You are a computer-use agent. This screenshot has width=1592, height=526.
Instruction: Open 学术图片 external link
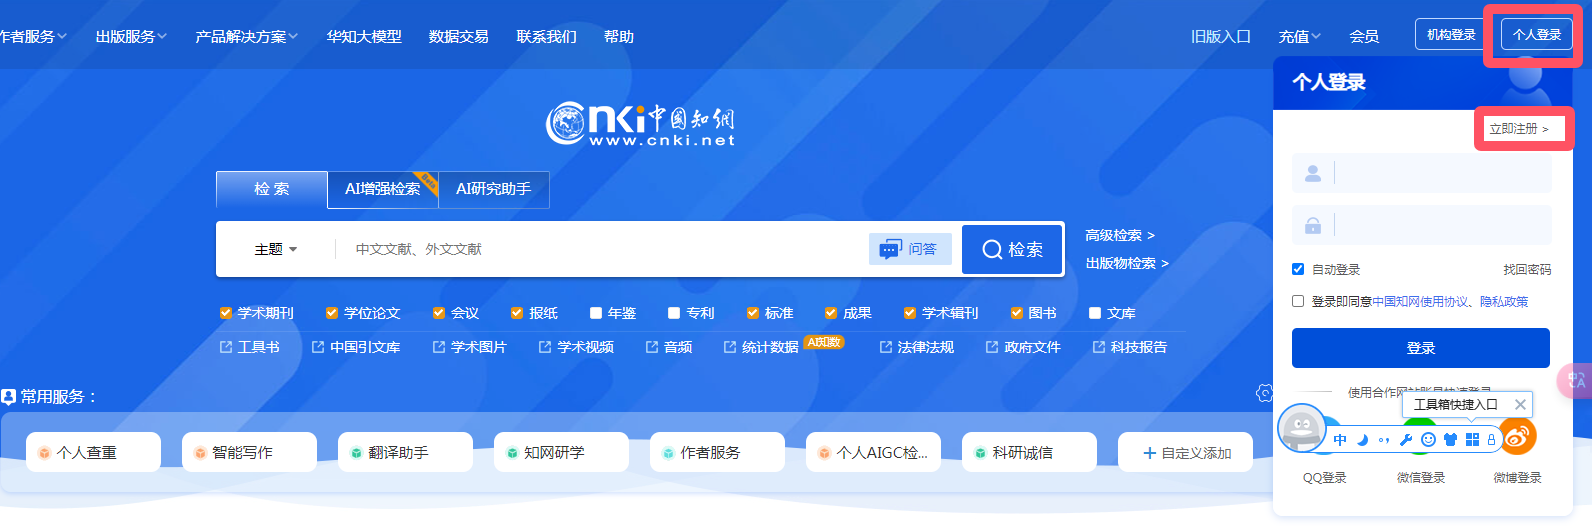[470, 347]
